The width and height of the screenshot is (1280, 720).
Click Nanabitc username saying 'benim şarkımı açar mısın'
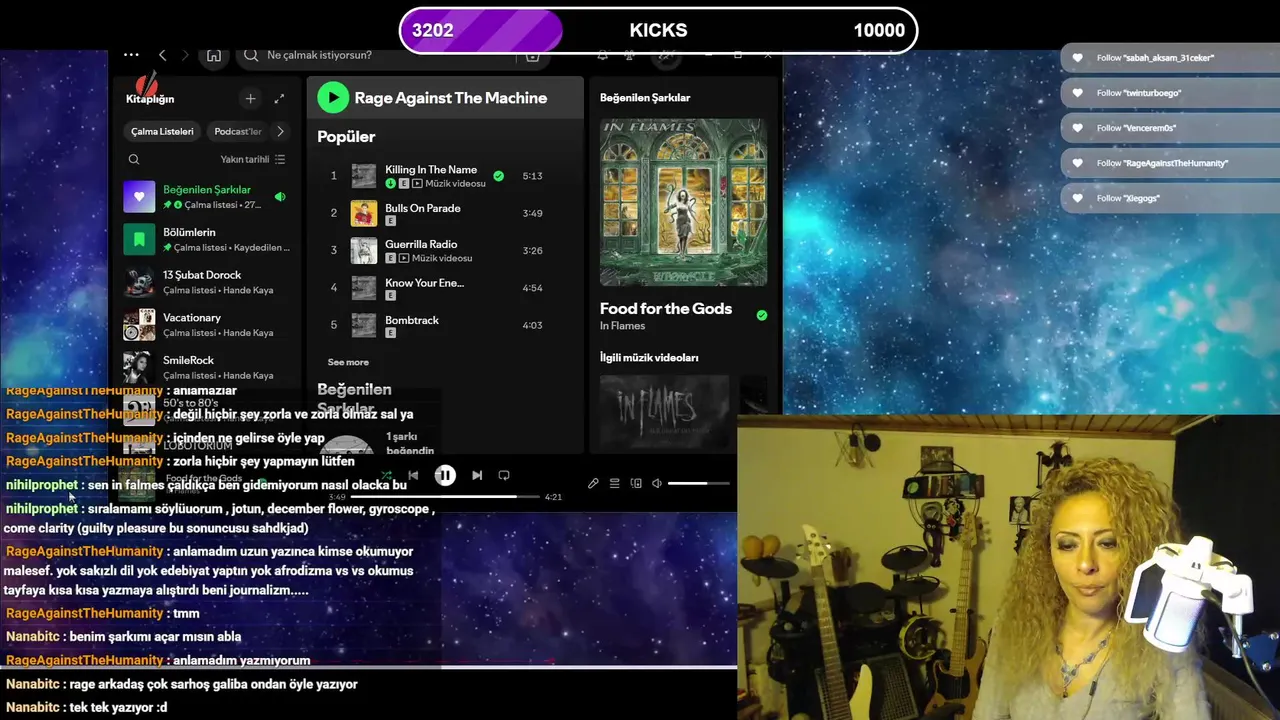click(33, 637)
